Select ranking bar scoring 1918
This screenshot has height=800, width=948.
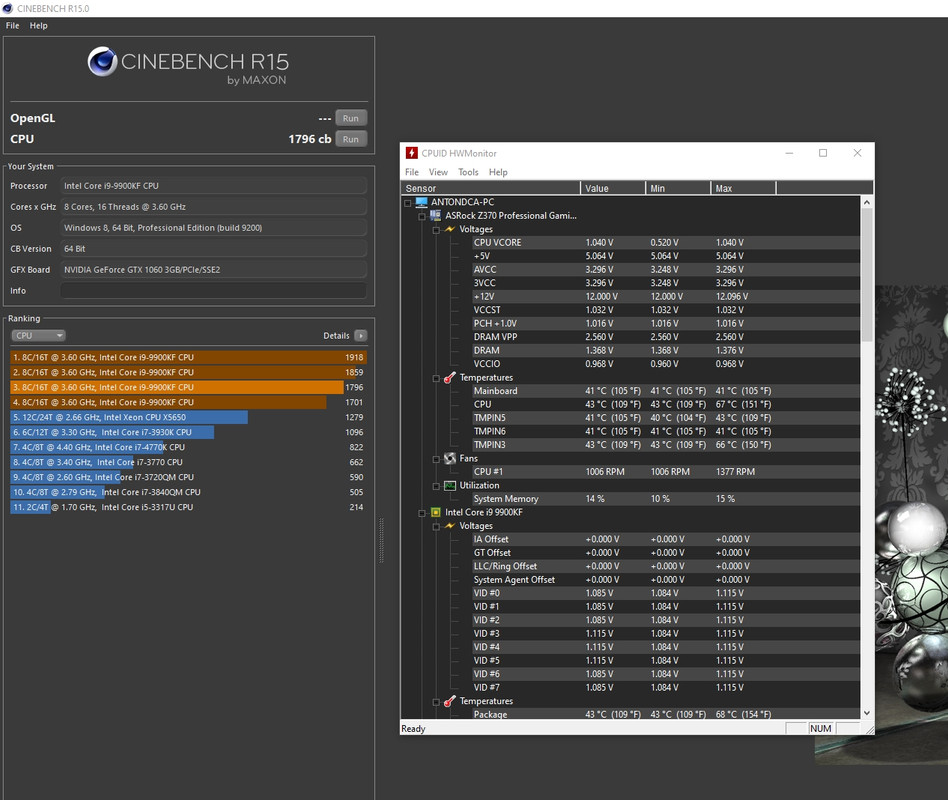click(x=189, y=357)
